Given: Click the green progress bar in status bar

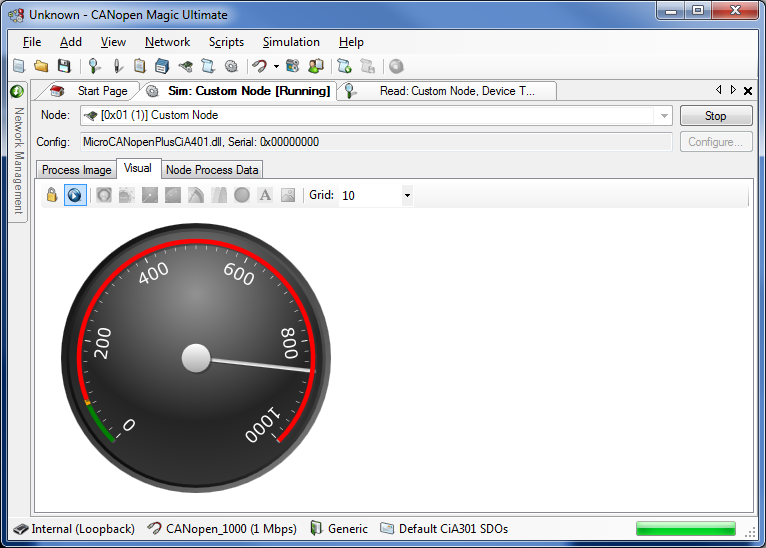Looking at the screenshot, I should (x=686, y=529).
